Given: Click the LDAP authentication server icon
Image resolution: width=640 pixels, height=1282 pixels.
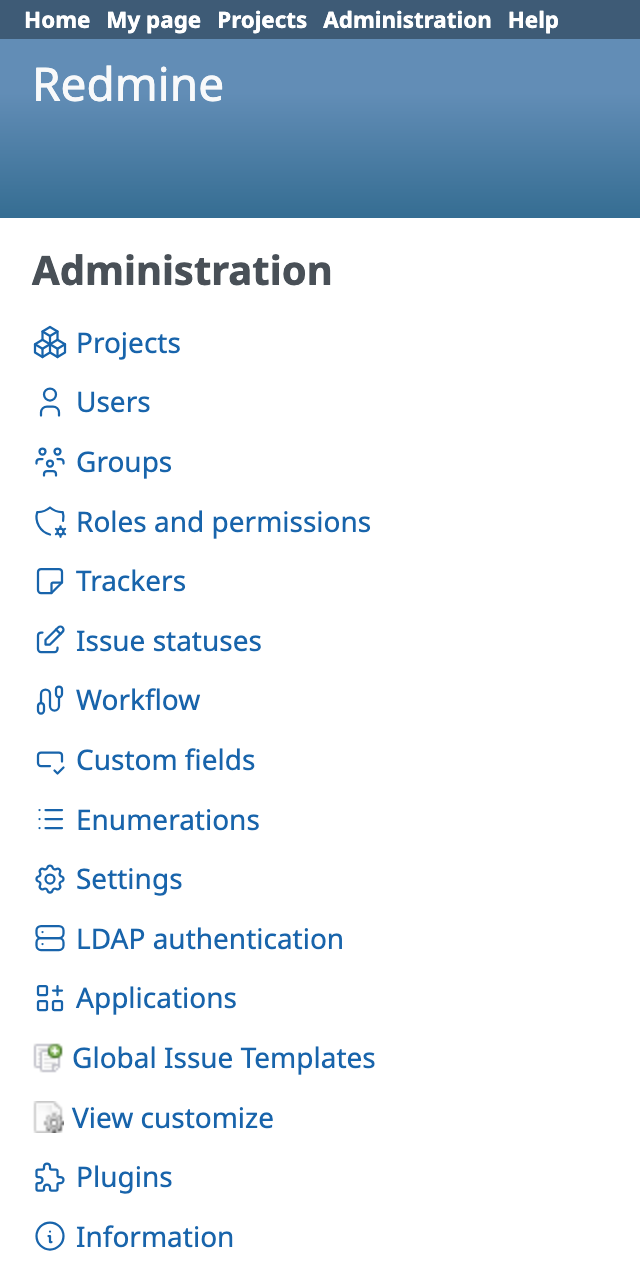Looking at the screenshot, I should pyautogui.click(x=49, y=940).
